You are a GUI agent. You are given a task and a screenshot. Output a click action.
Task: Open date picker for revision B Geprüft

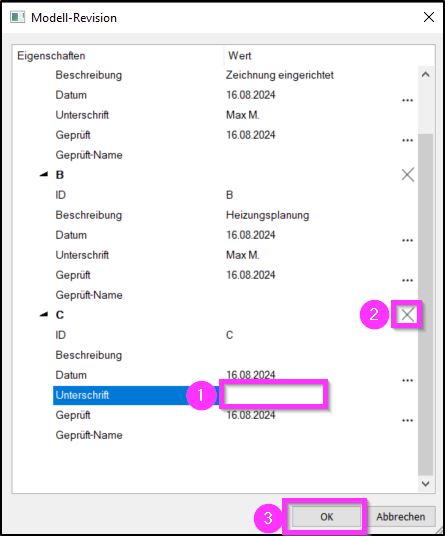pos(407,280)
